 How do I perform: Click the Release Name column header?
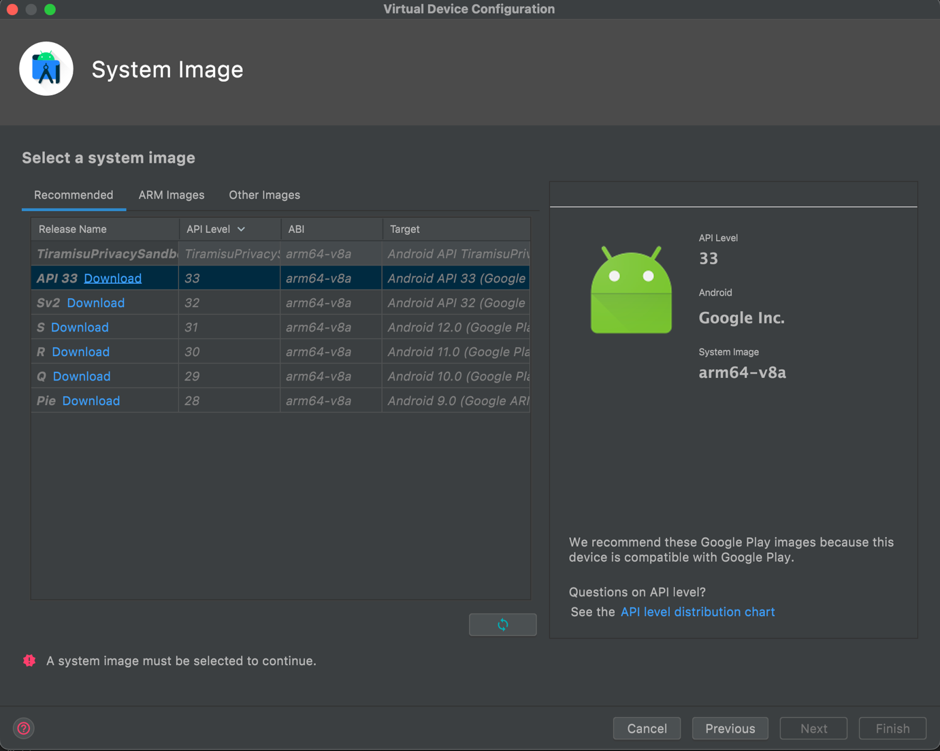click(x=73, y=230)
